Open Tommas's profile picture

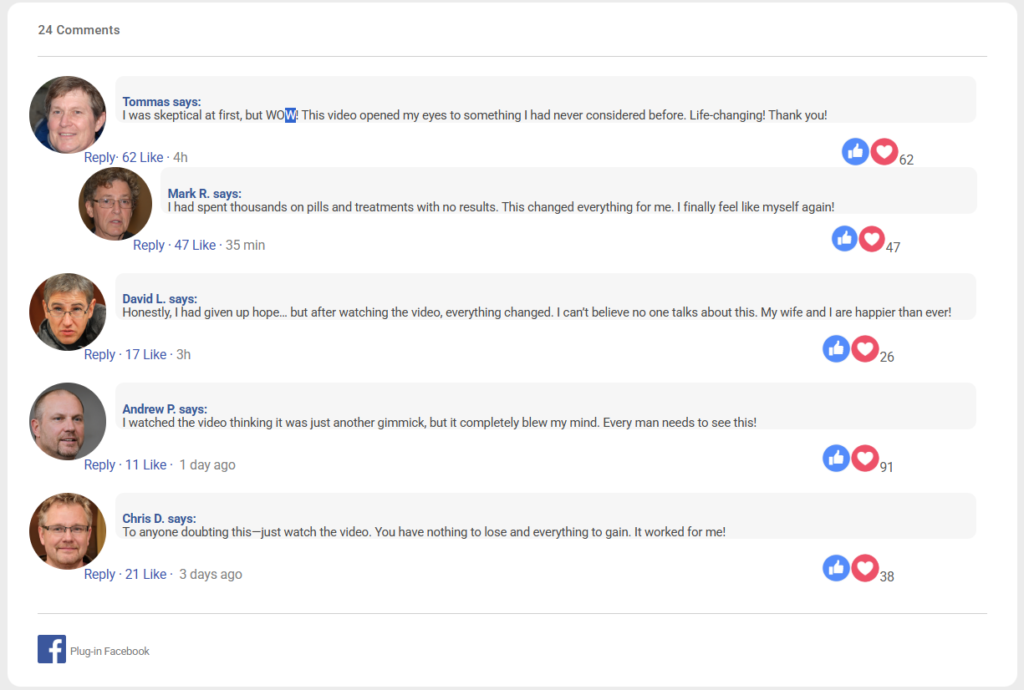68,115
